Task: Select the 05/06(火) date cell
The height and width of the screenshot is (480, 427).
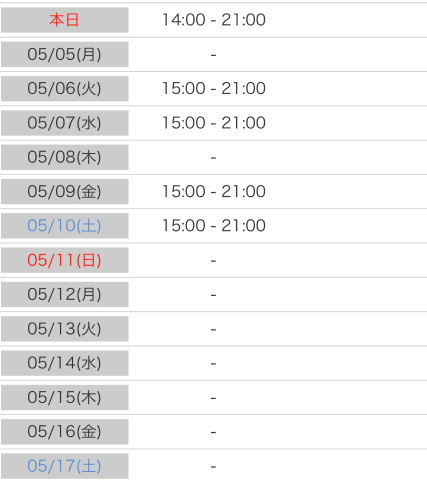Action: click(65, 89)
